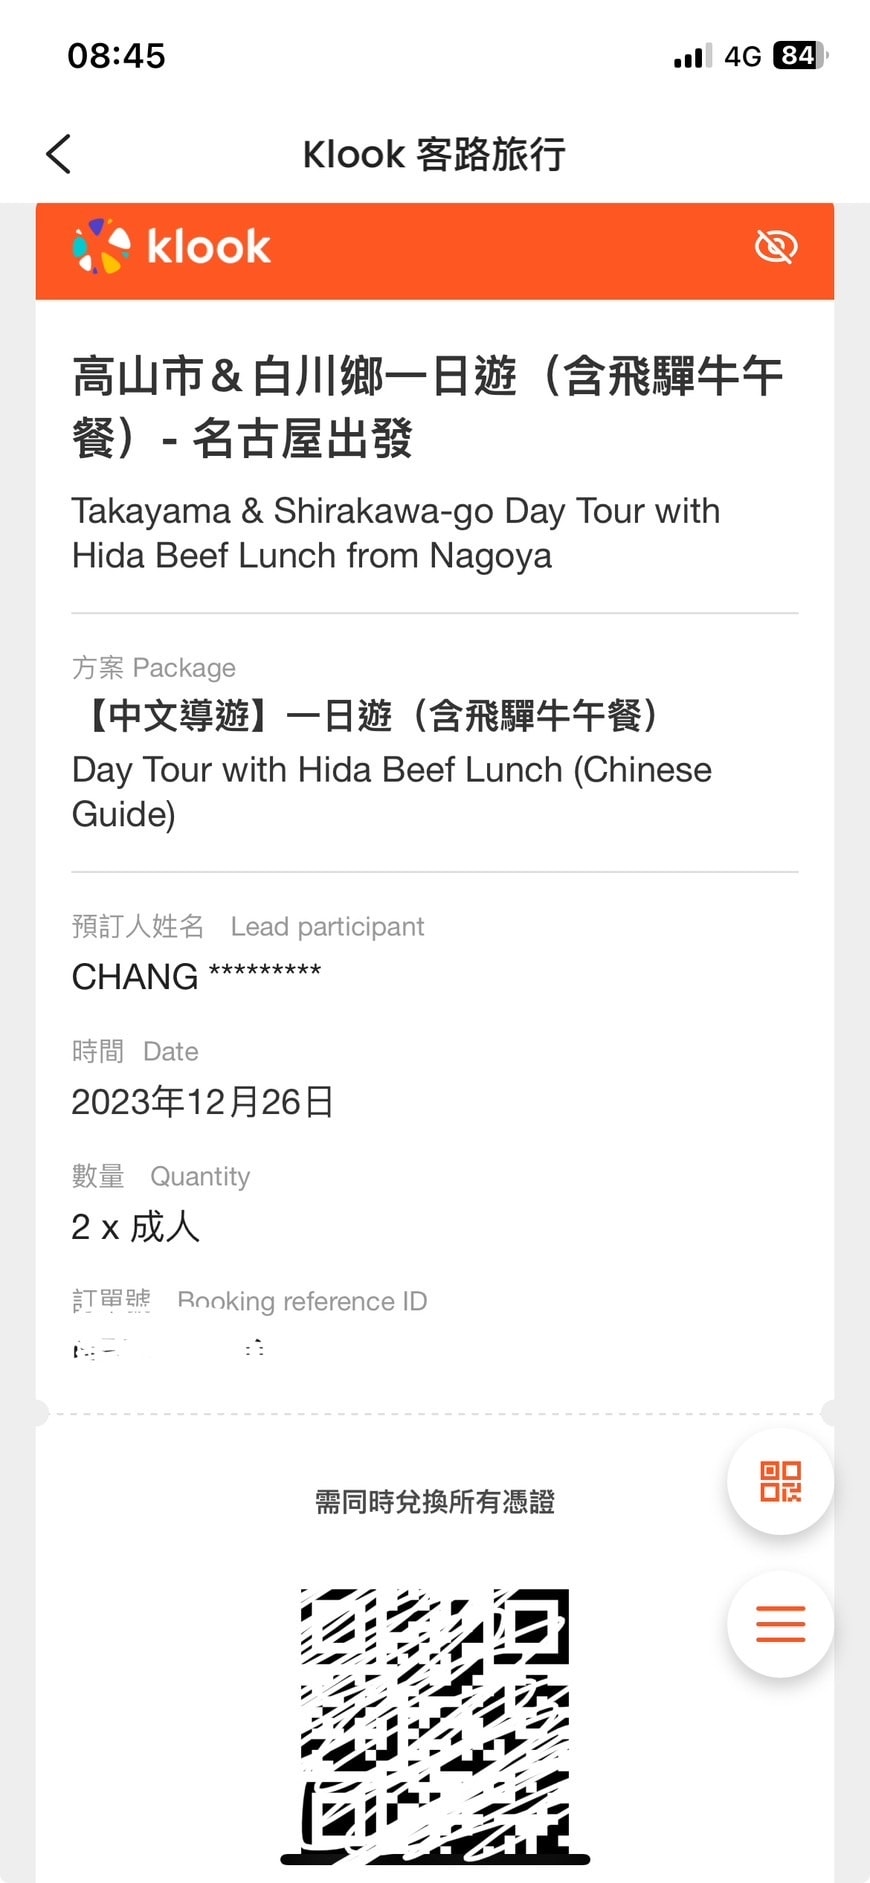870x1883 pixels.
Task: Tap the 08:45 clock in status bar
Action: 116,56
